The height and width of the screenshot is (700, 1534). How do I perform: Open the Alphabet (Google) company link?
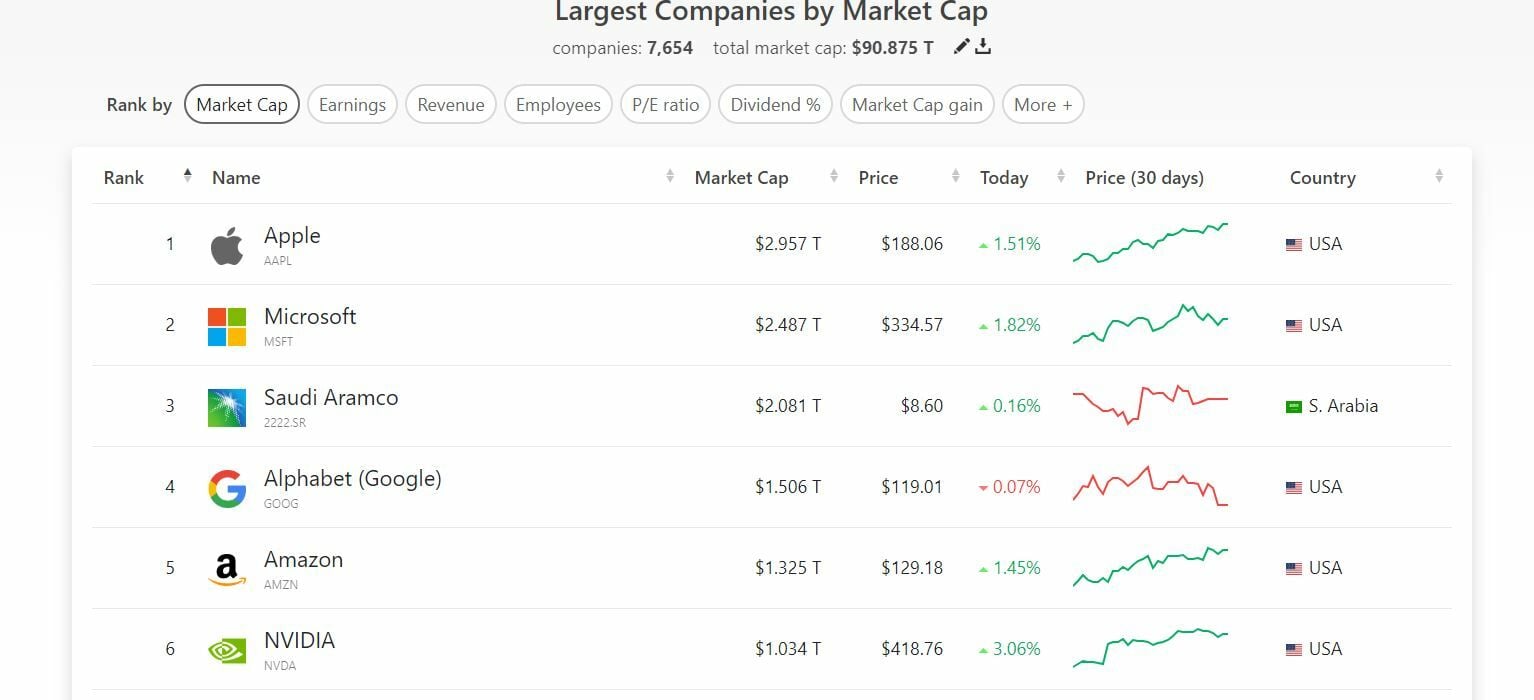[x=352, y=479]
